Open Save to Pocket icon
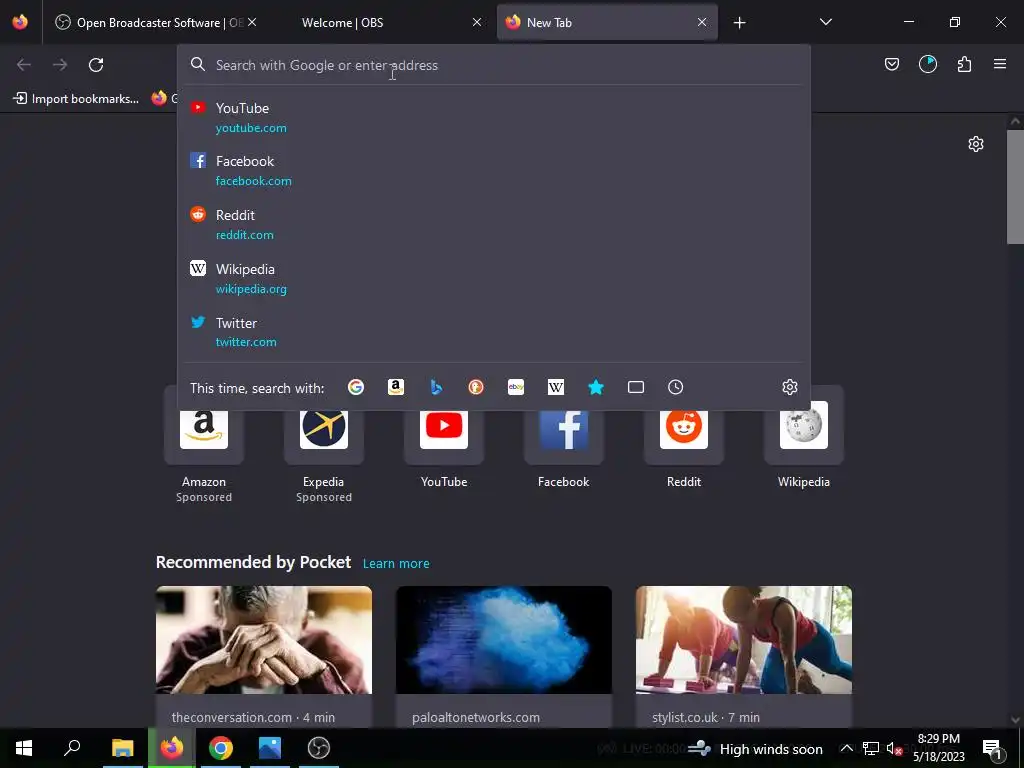This screenshot has width=1024, height=768. coord(891,64)
